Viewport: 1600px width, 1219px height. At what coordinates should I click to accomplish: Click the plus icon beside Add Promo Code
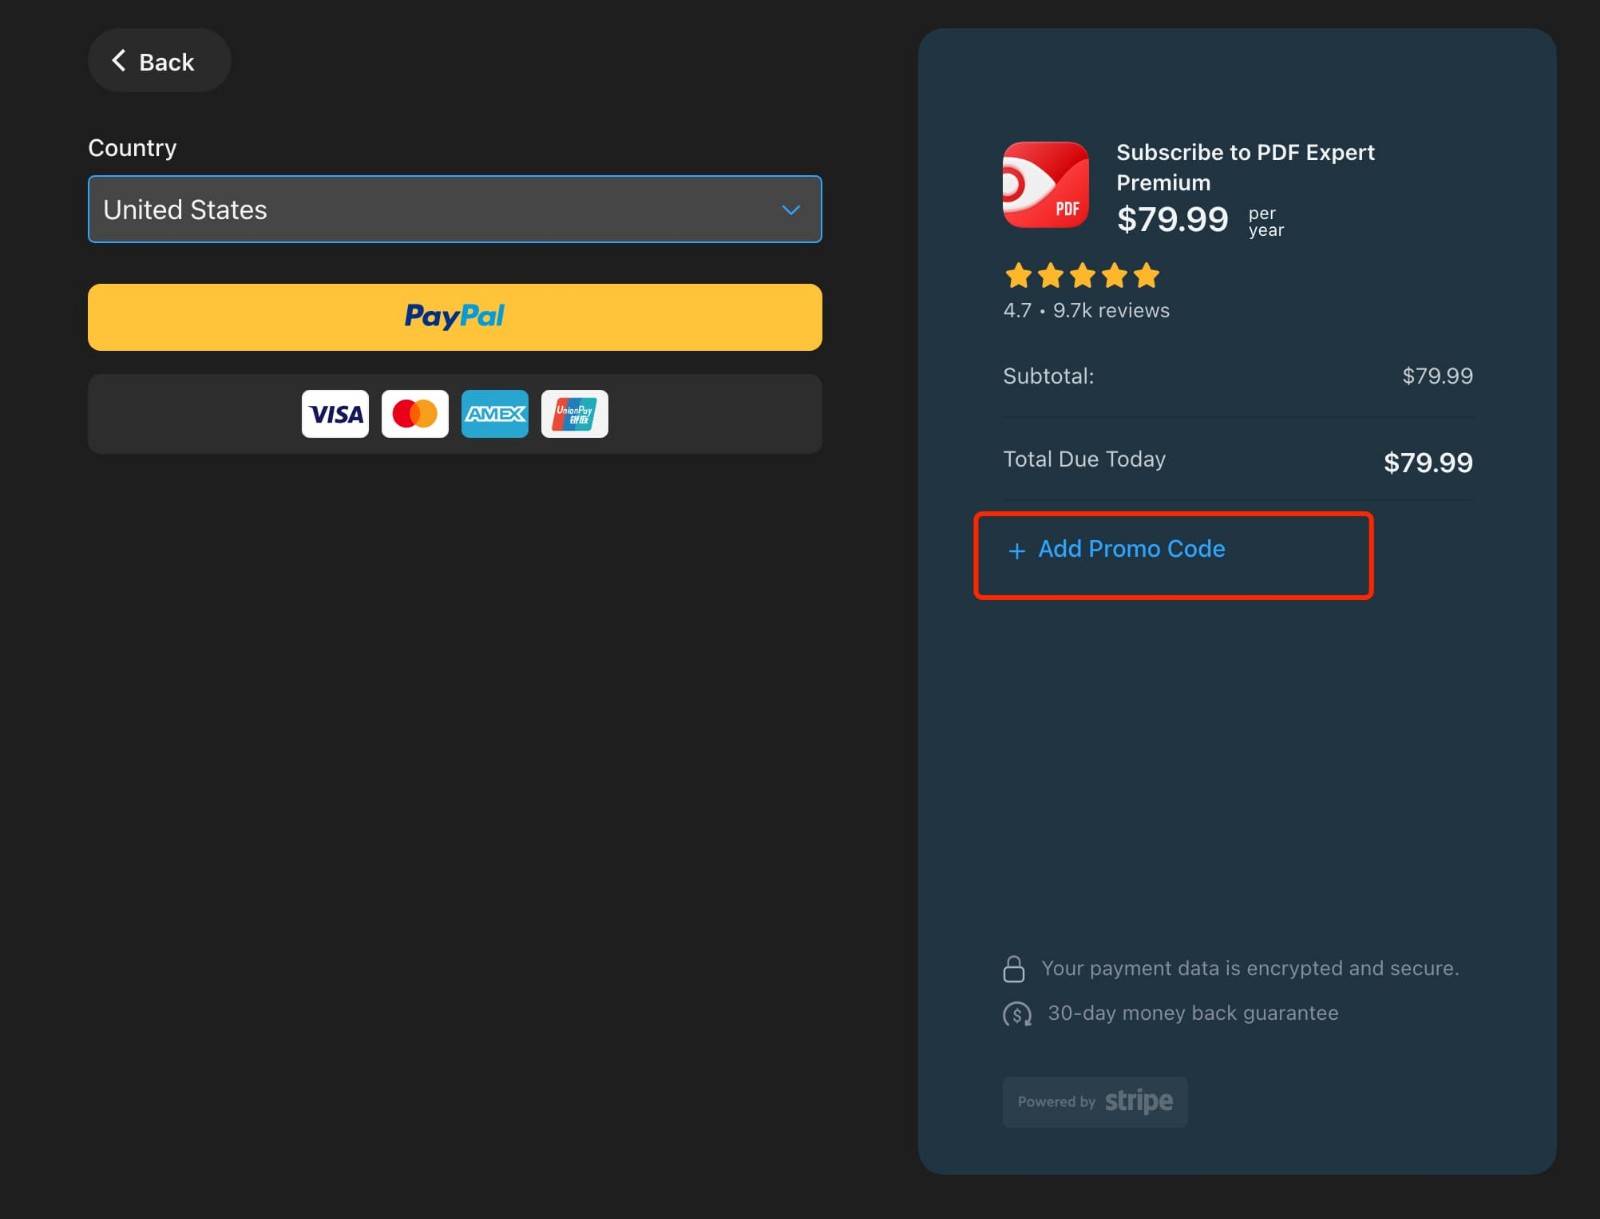point(1016,551)
